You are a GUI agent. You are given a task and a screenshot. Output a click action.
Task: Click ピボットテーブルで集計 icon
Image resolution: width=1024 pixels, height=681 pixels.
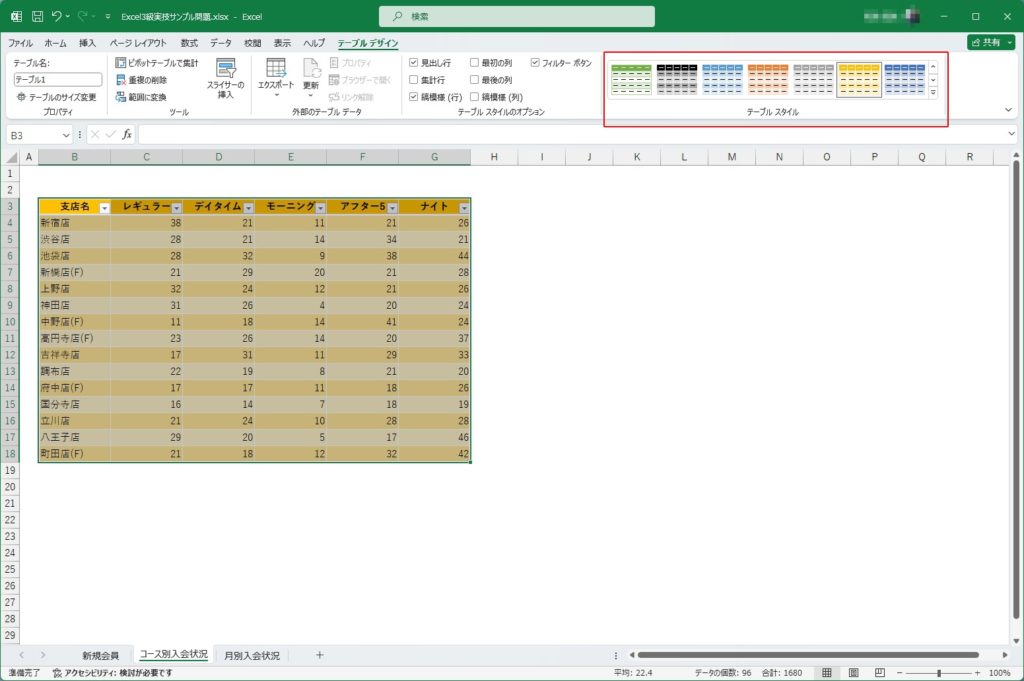click(121, 63)
